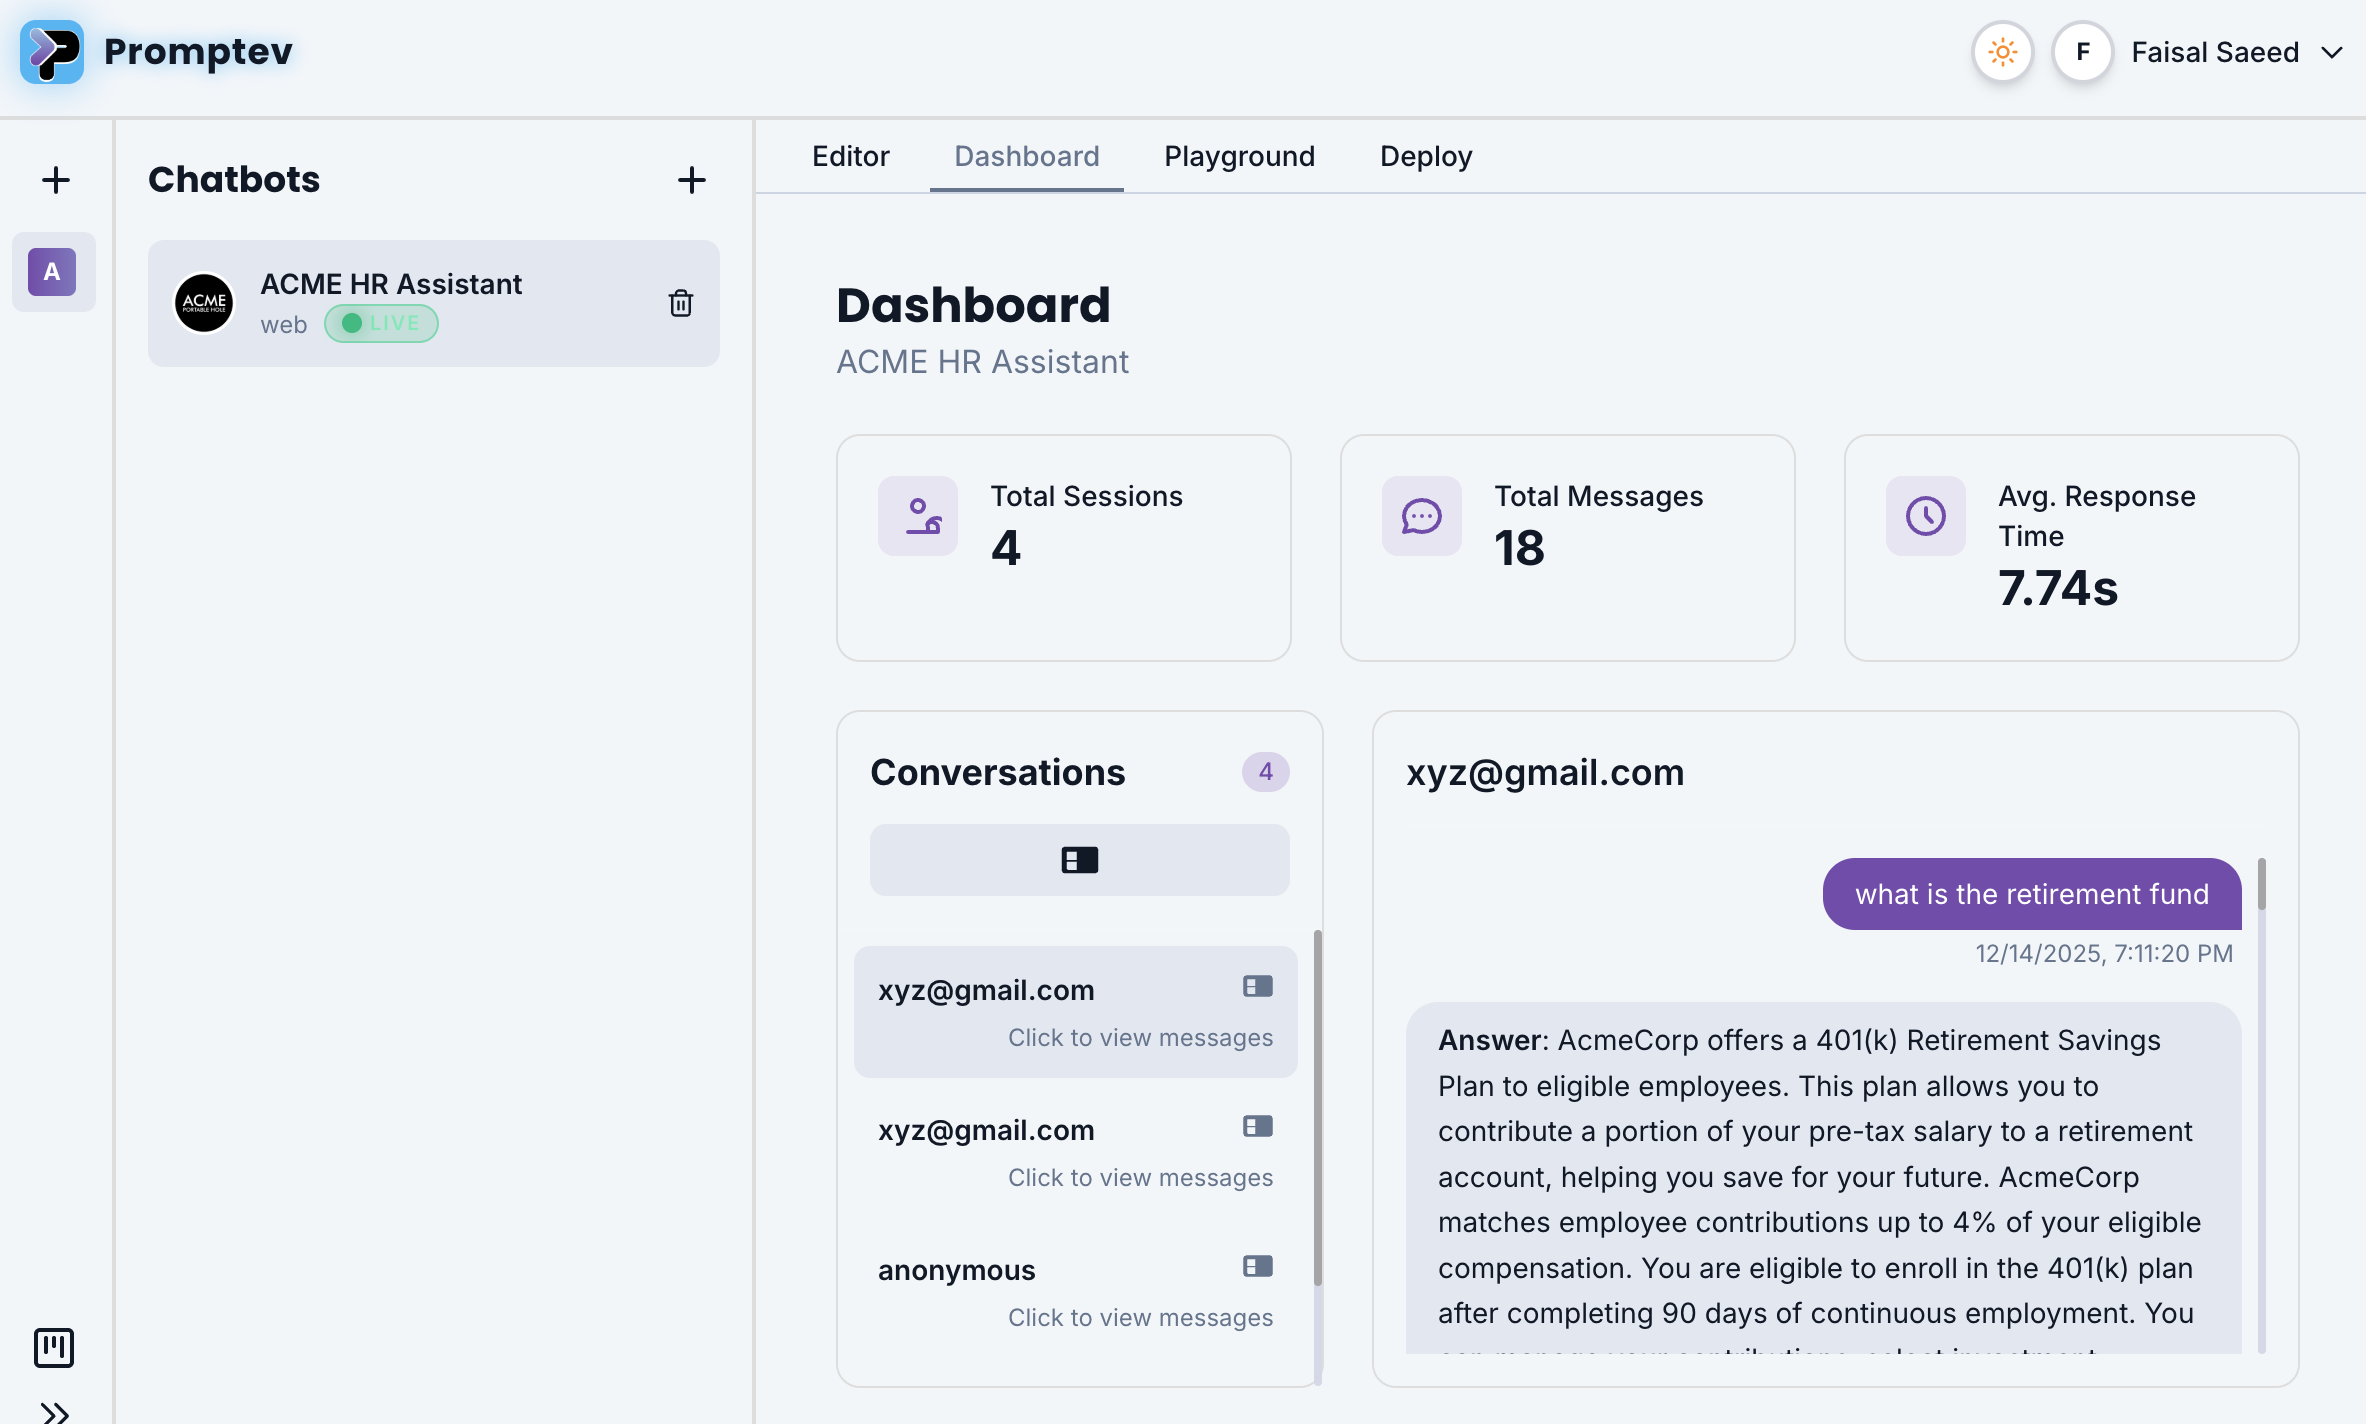Go to the Deploy tab

tap(1425, 156)
